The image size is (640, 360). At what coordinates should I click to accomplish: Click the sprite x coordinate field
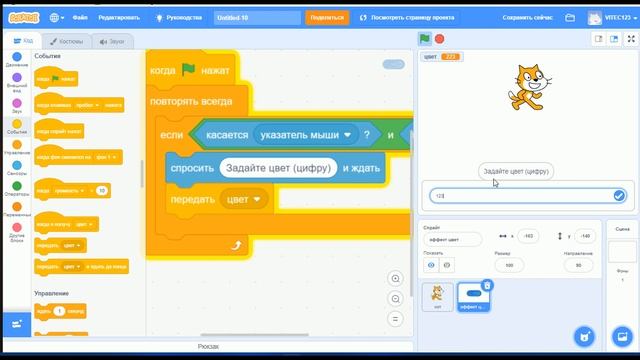click(528, 236)
